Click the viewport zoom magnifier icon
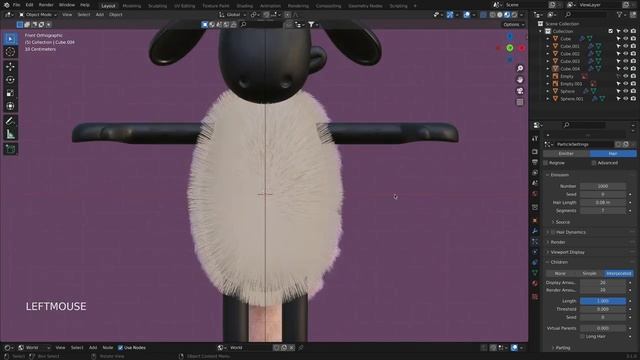 pyautogui.click(x=520, y=68)
